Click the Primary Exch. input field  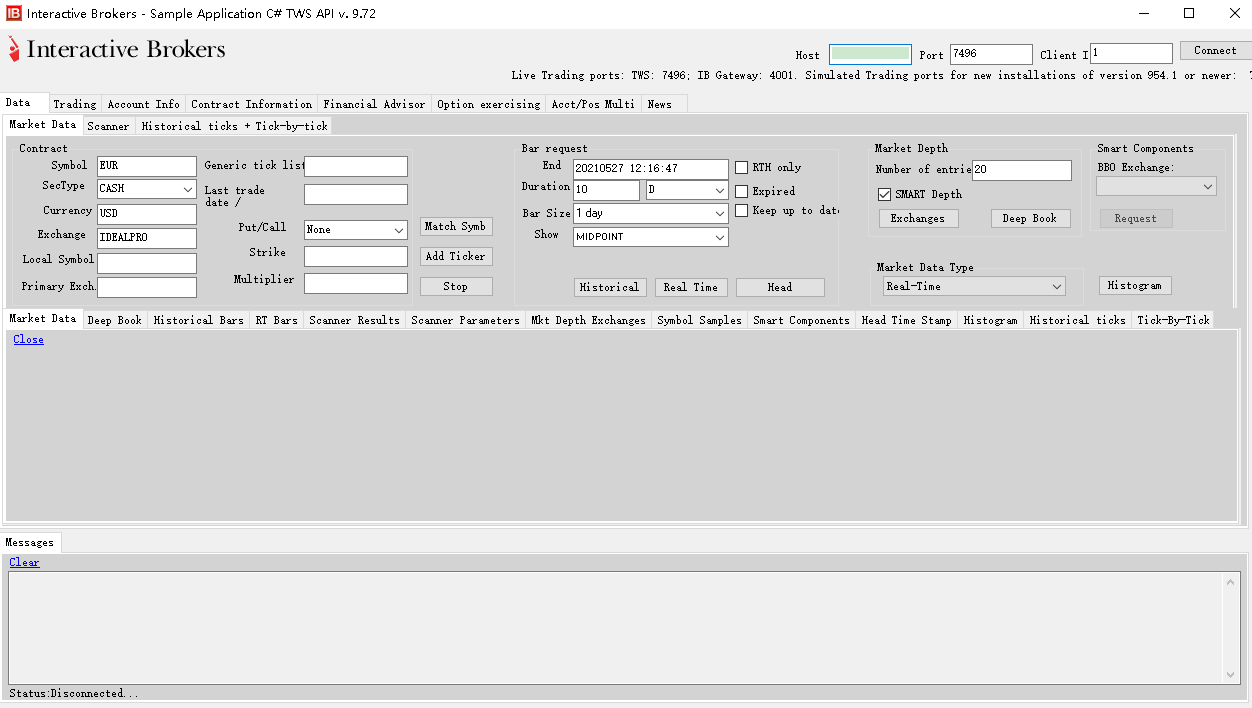pyautogui.click(x=147, y=287)
